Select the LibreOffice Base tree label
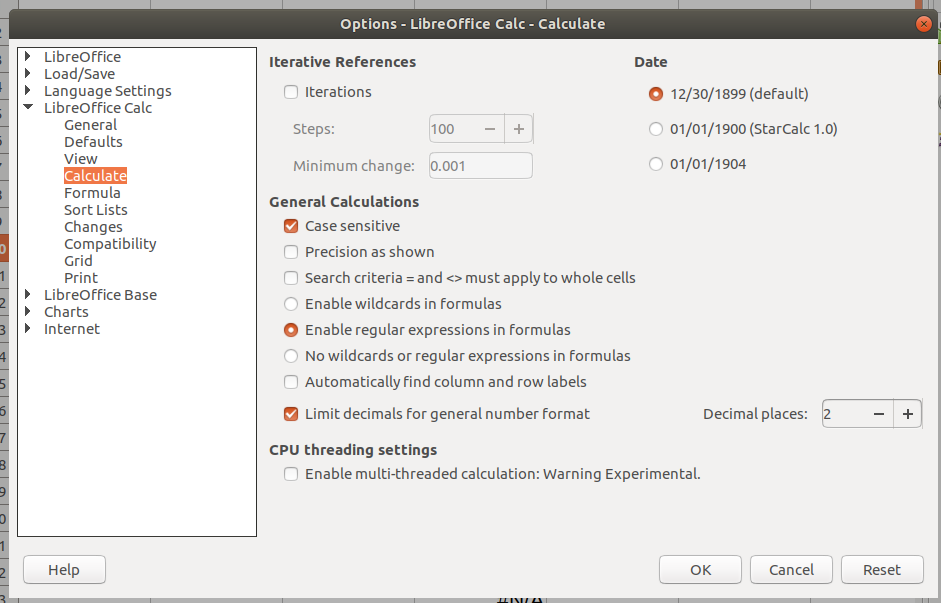941x603 pixels. pyautogui.click(x=100, y=295)
